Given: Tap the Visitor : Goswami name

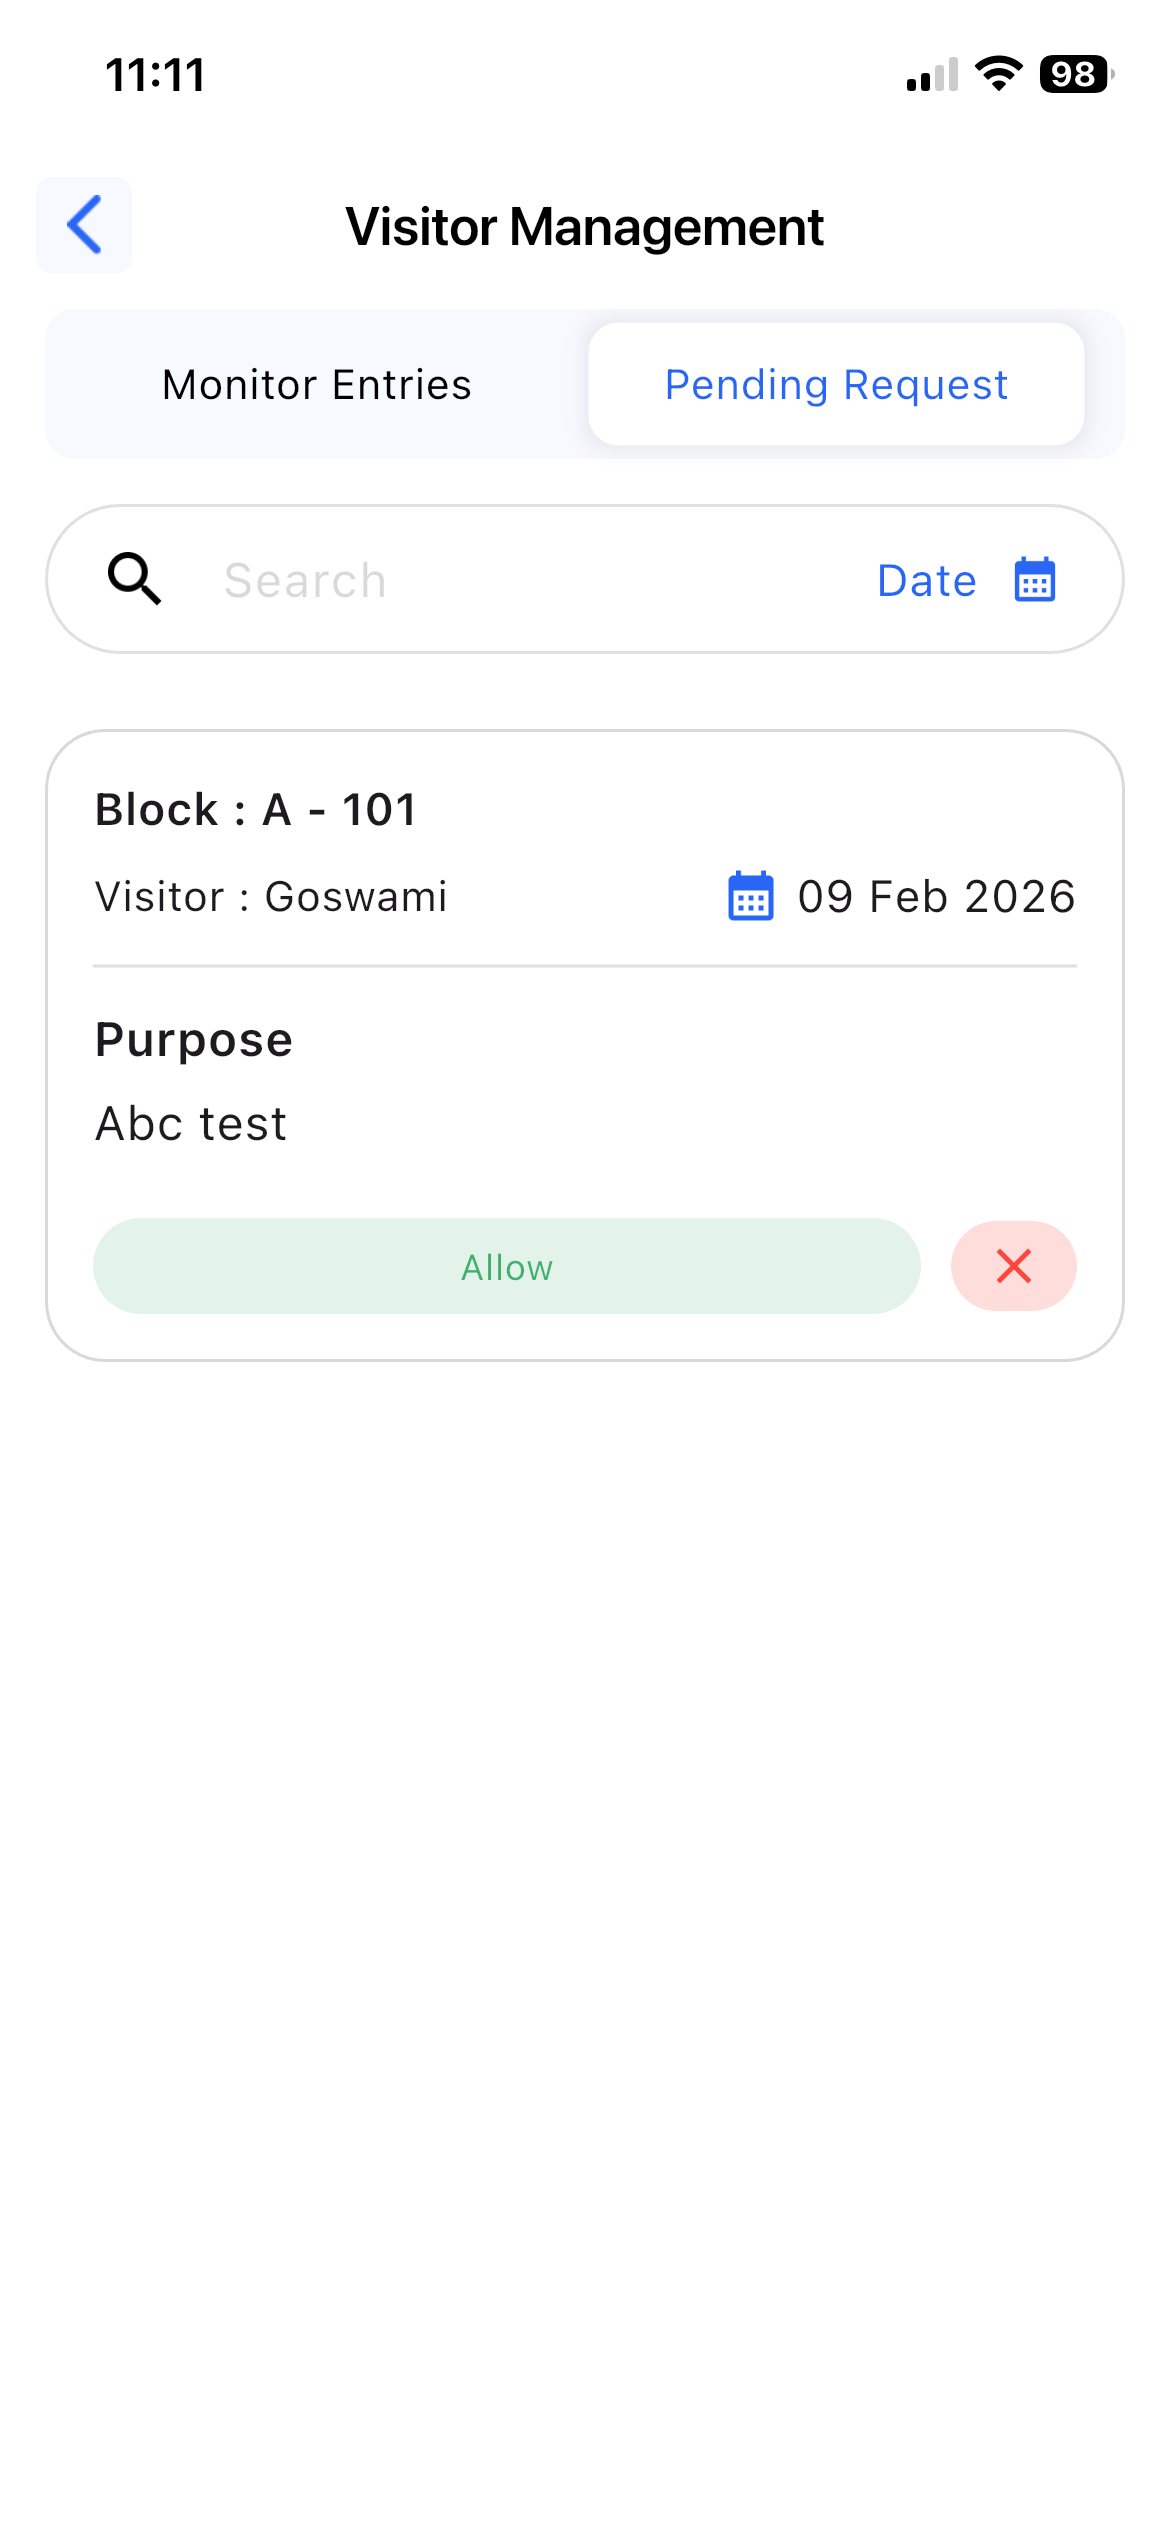Looking at the screenshot, I should click(x=271, y=896).
